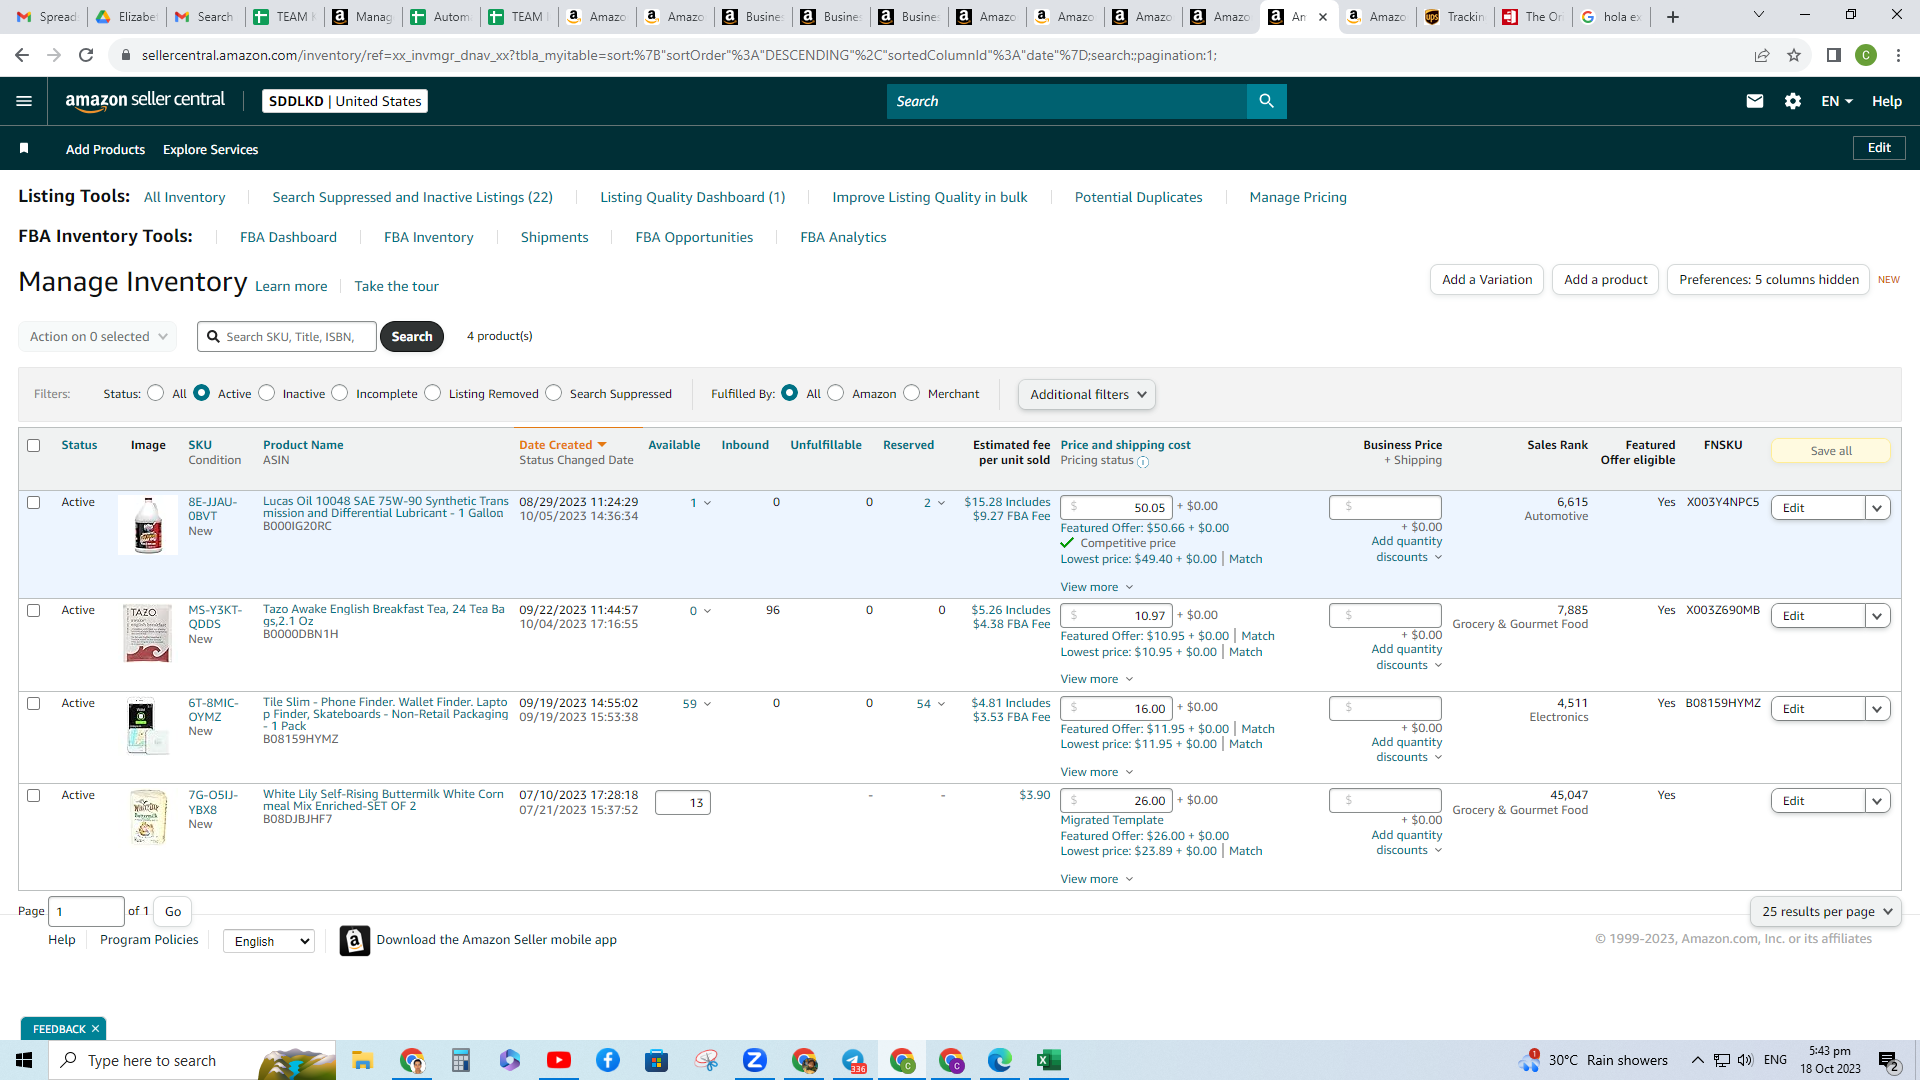The height and width of the screenshot is (1080, 1920).
Task: Click the Amazon Seller Central logo
Action: [x=145, y=100]
